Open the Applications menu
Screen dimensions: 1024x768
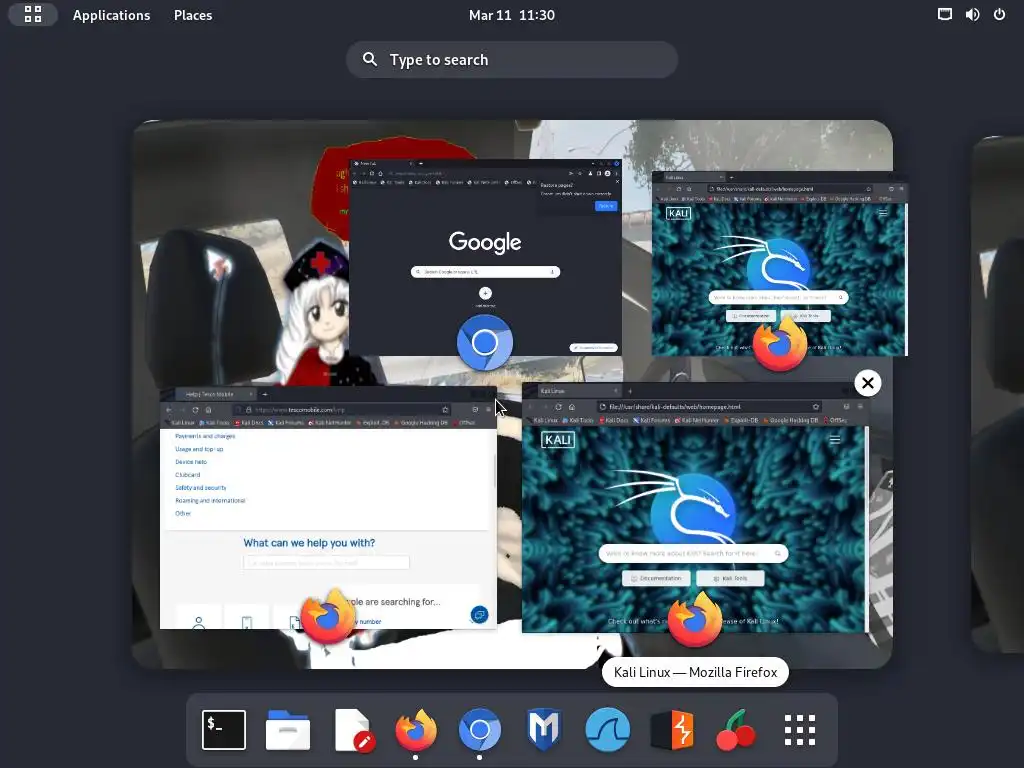[111, 15]
